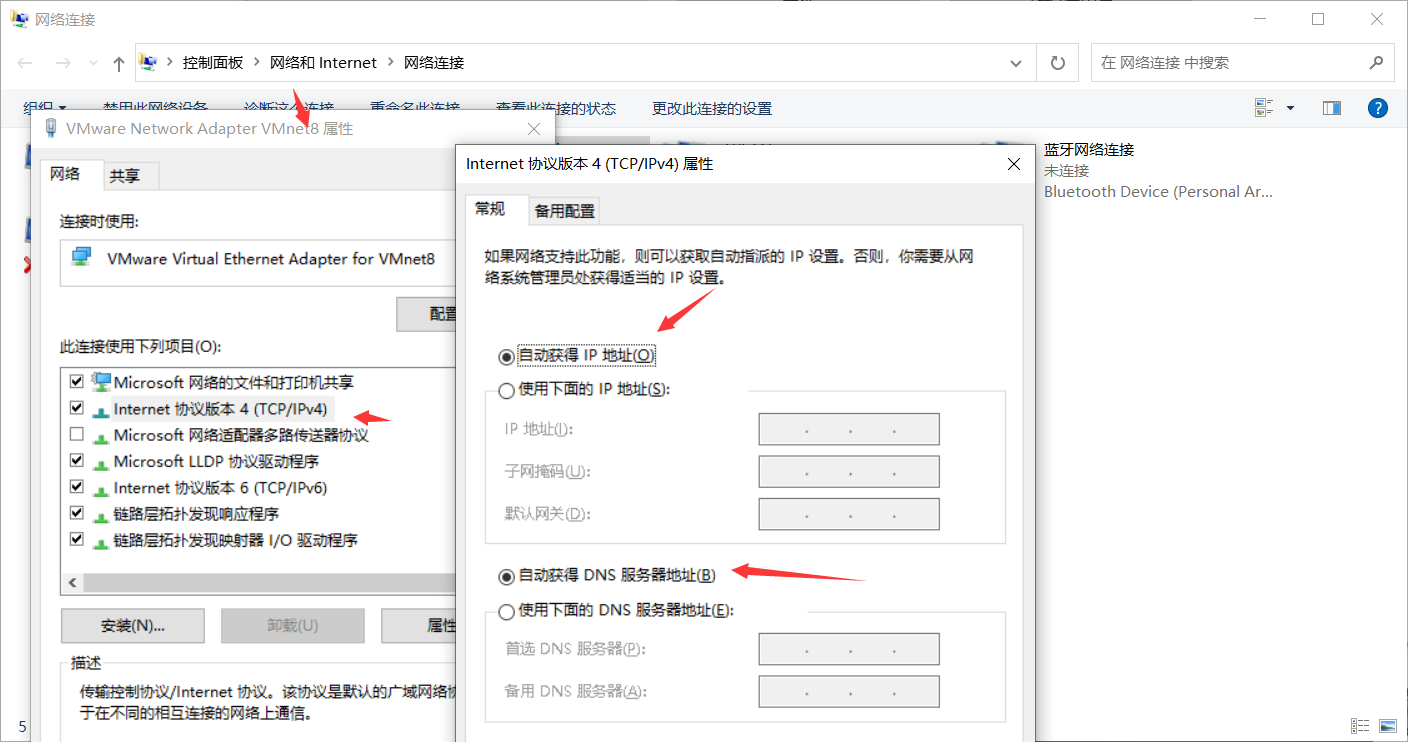Click the left arrow of horizontal scrollbar
The height and width of the screenshot is (742, 1408).
point(71,582)
